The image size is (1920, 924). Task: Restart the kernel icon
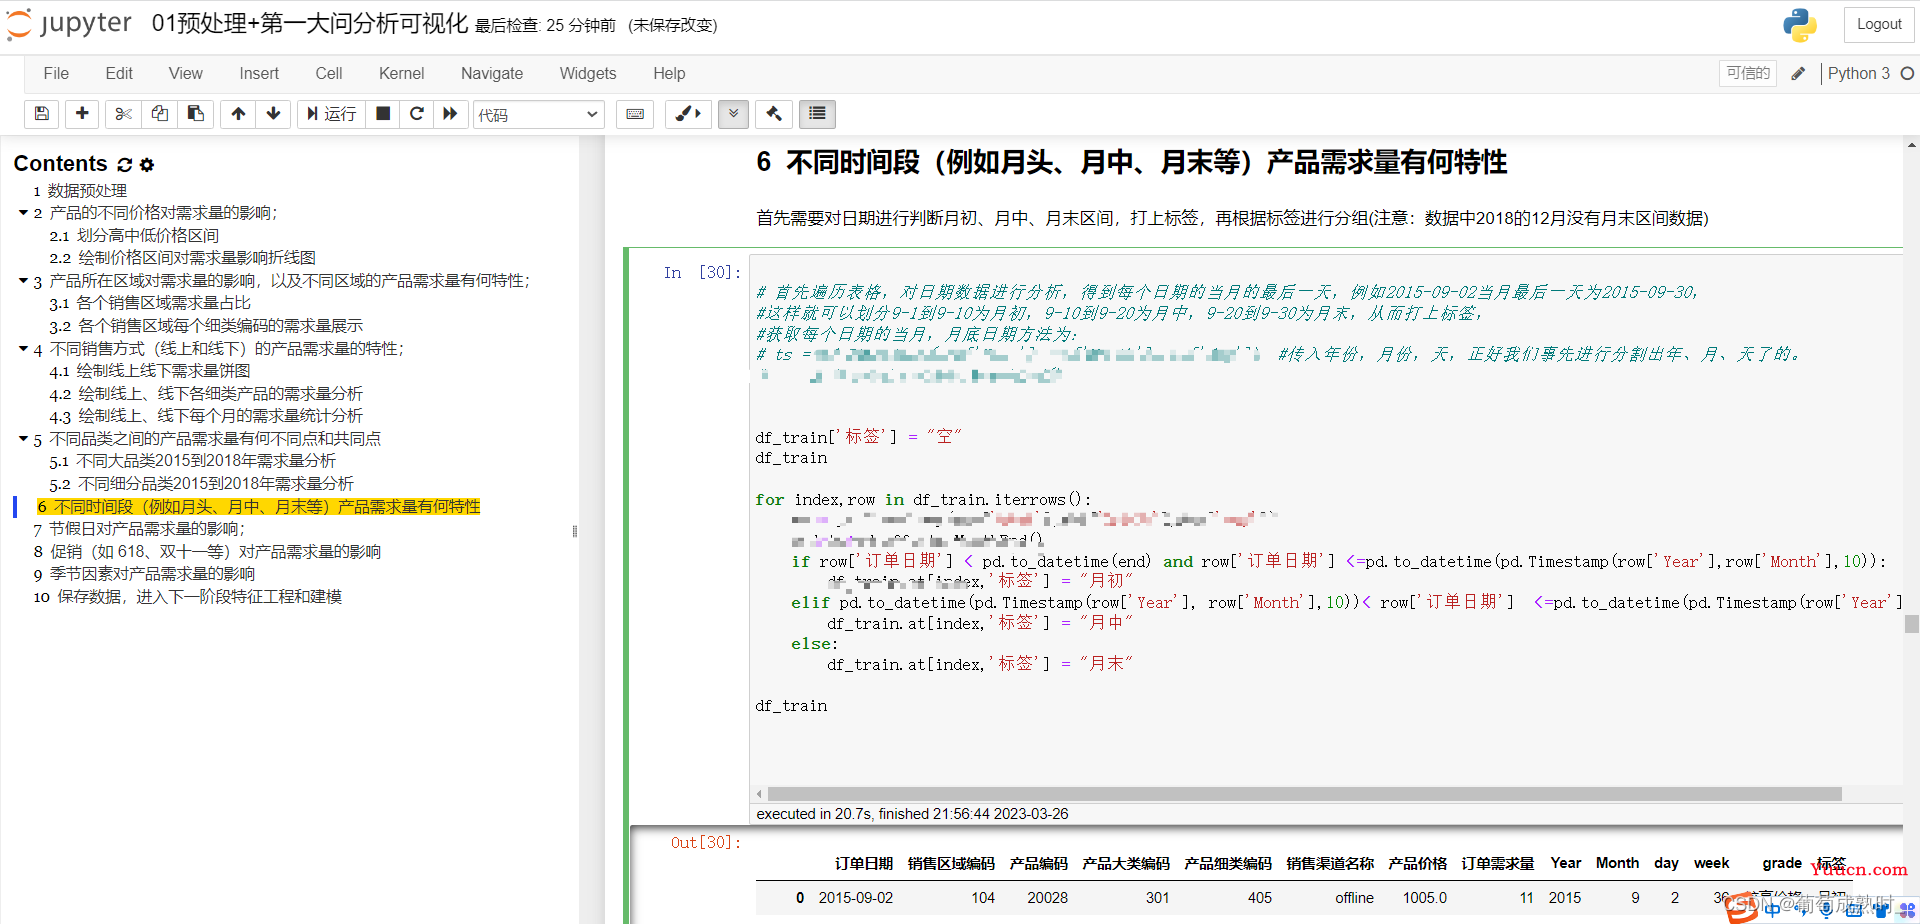point(417,114)
